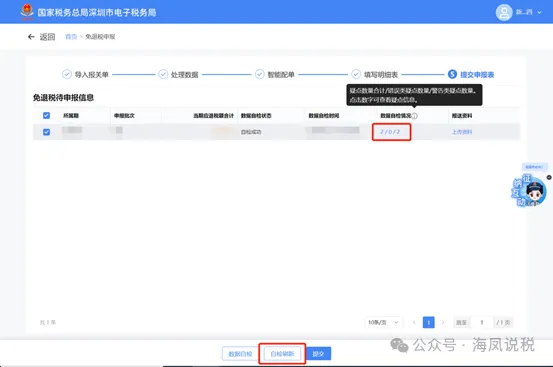The height and width of the screenshot is (367, 553).
Task: Click the 自检成功 status cell
Action: coord(251,132)
